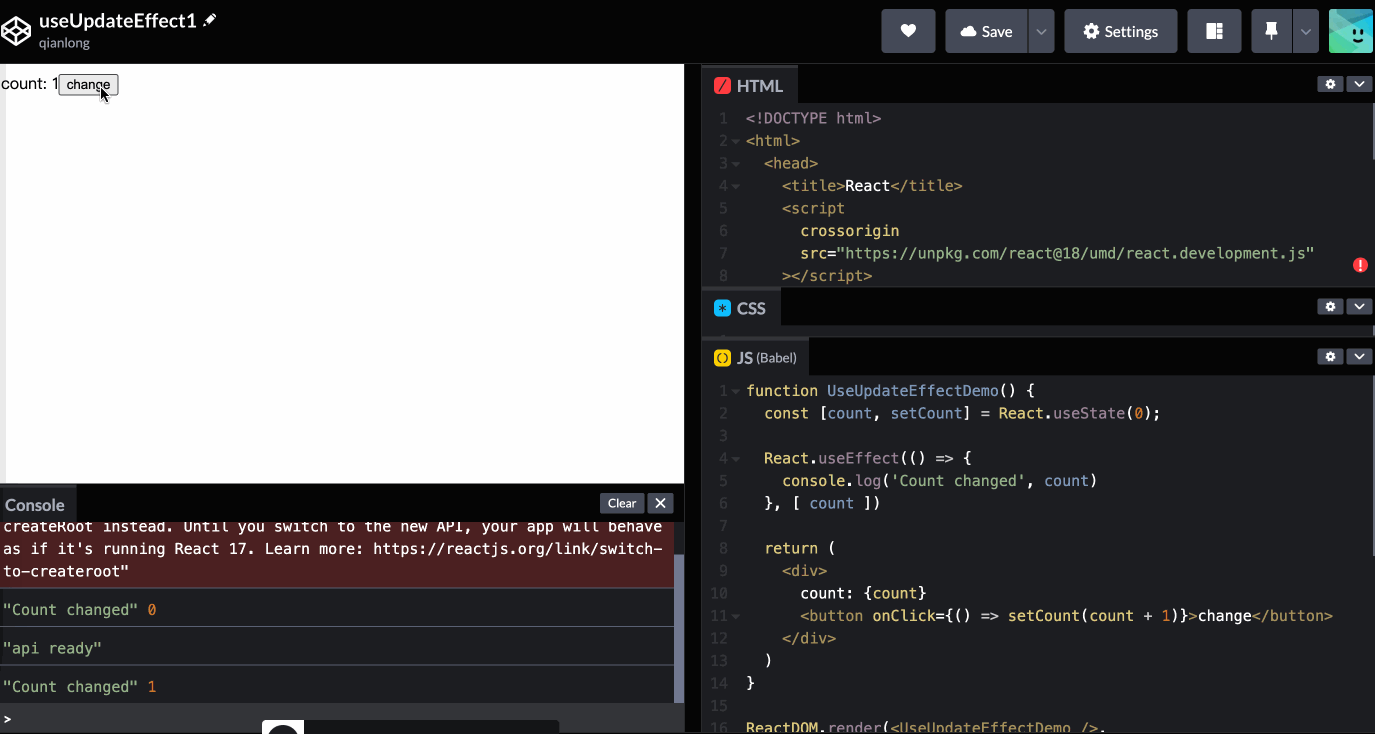Image resolution: width=1375 pixels, height=734 pixels.
Task: Expand the CSS editor chevron menu
Action: (1358, 307)
